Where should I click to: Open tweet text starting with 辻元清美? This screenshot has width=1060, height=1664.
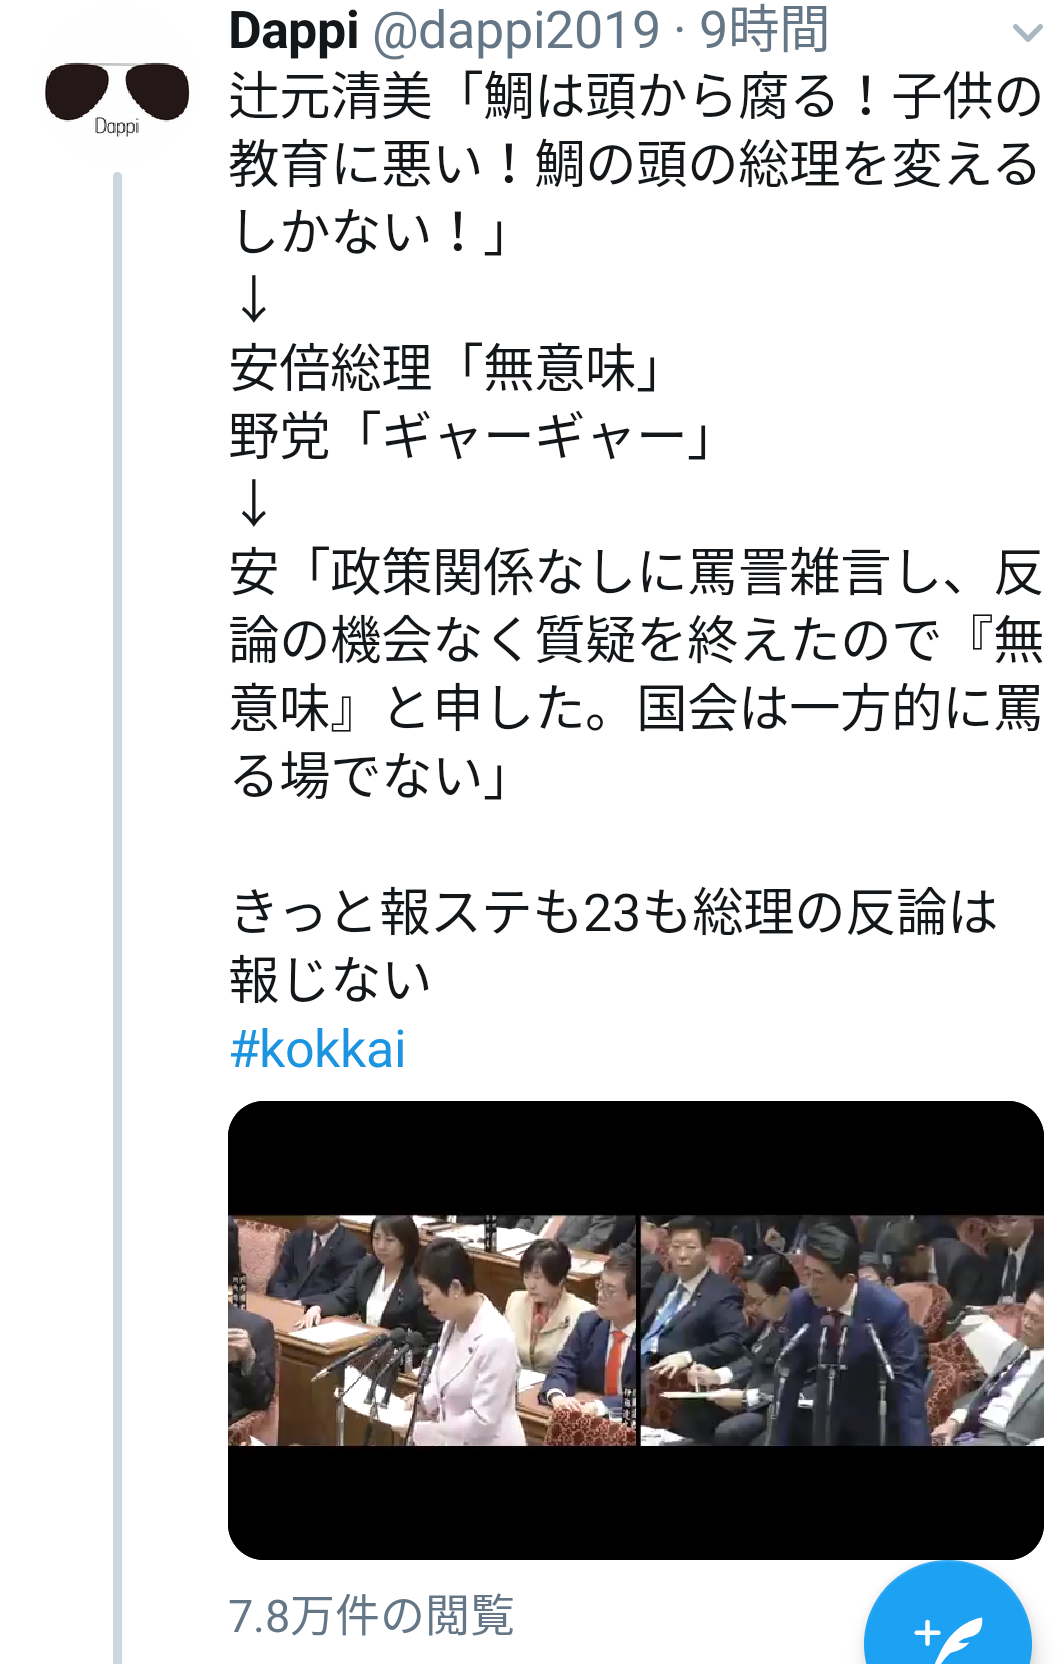point(636,164)
